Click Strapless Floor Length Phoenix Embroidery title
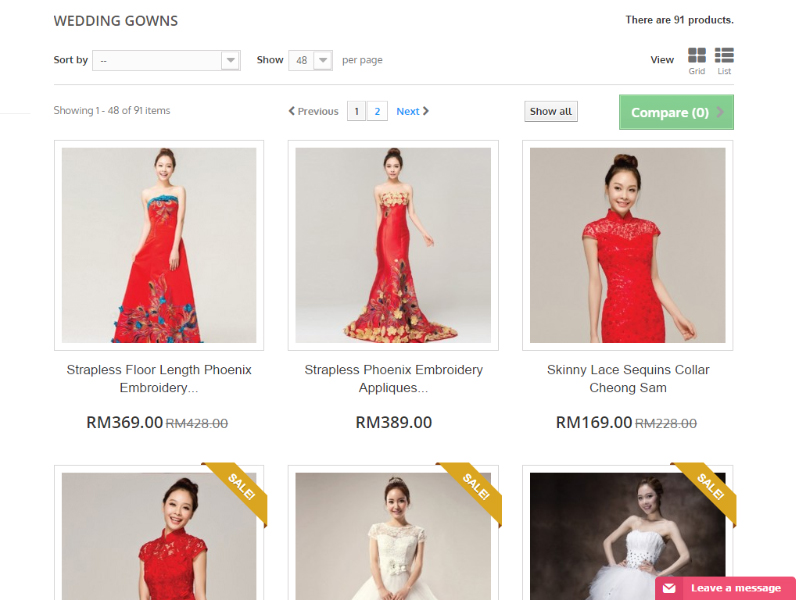This screenshot has height=600, width=800. tap(159, 379)
